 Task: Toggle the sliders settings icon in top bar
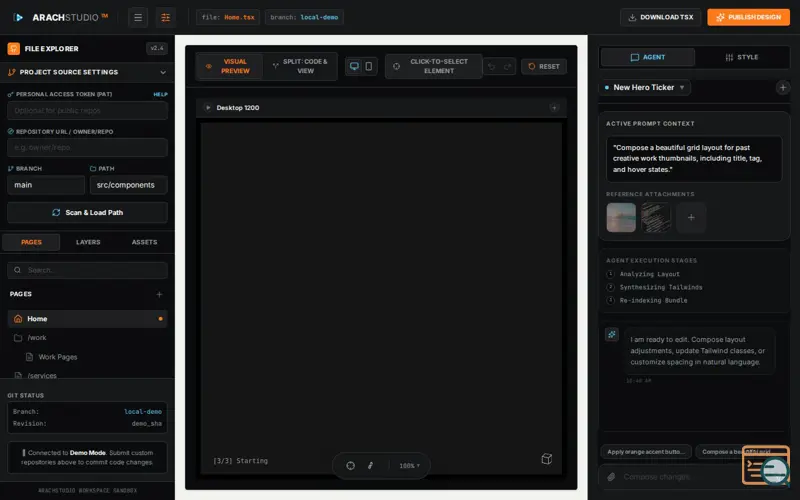tap(165, 17)
